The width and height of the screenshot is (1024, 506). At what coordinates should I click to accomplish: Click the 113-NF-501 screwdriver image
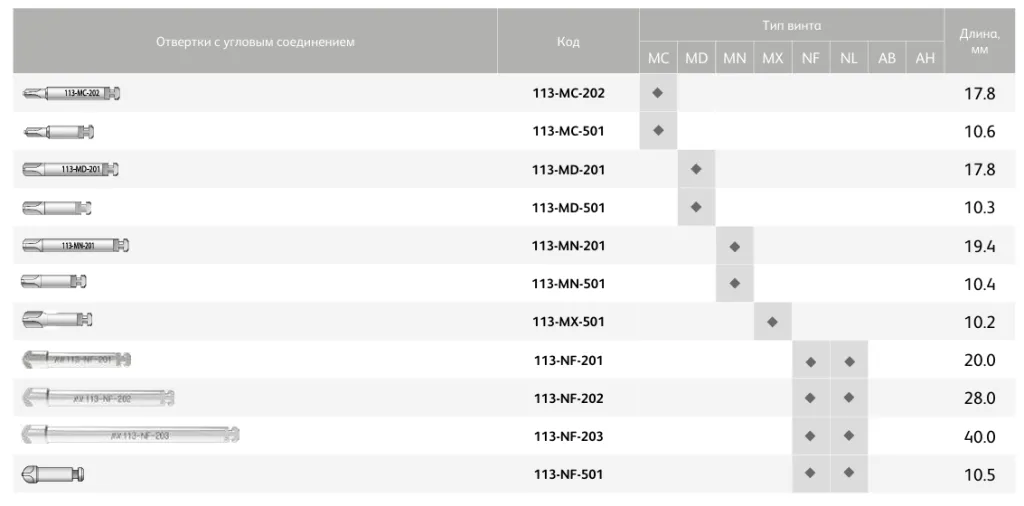coord(52,475)
